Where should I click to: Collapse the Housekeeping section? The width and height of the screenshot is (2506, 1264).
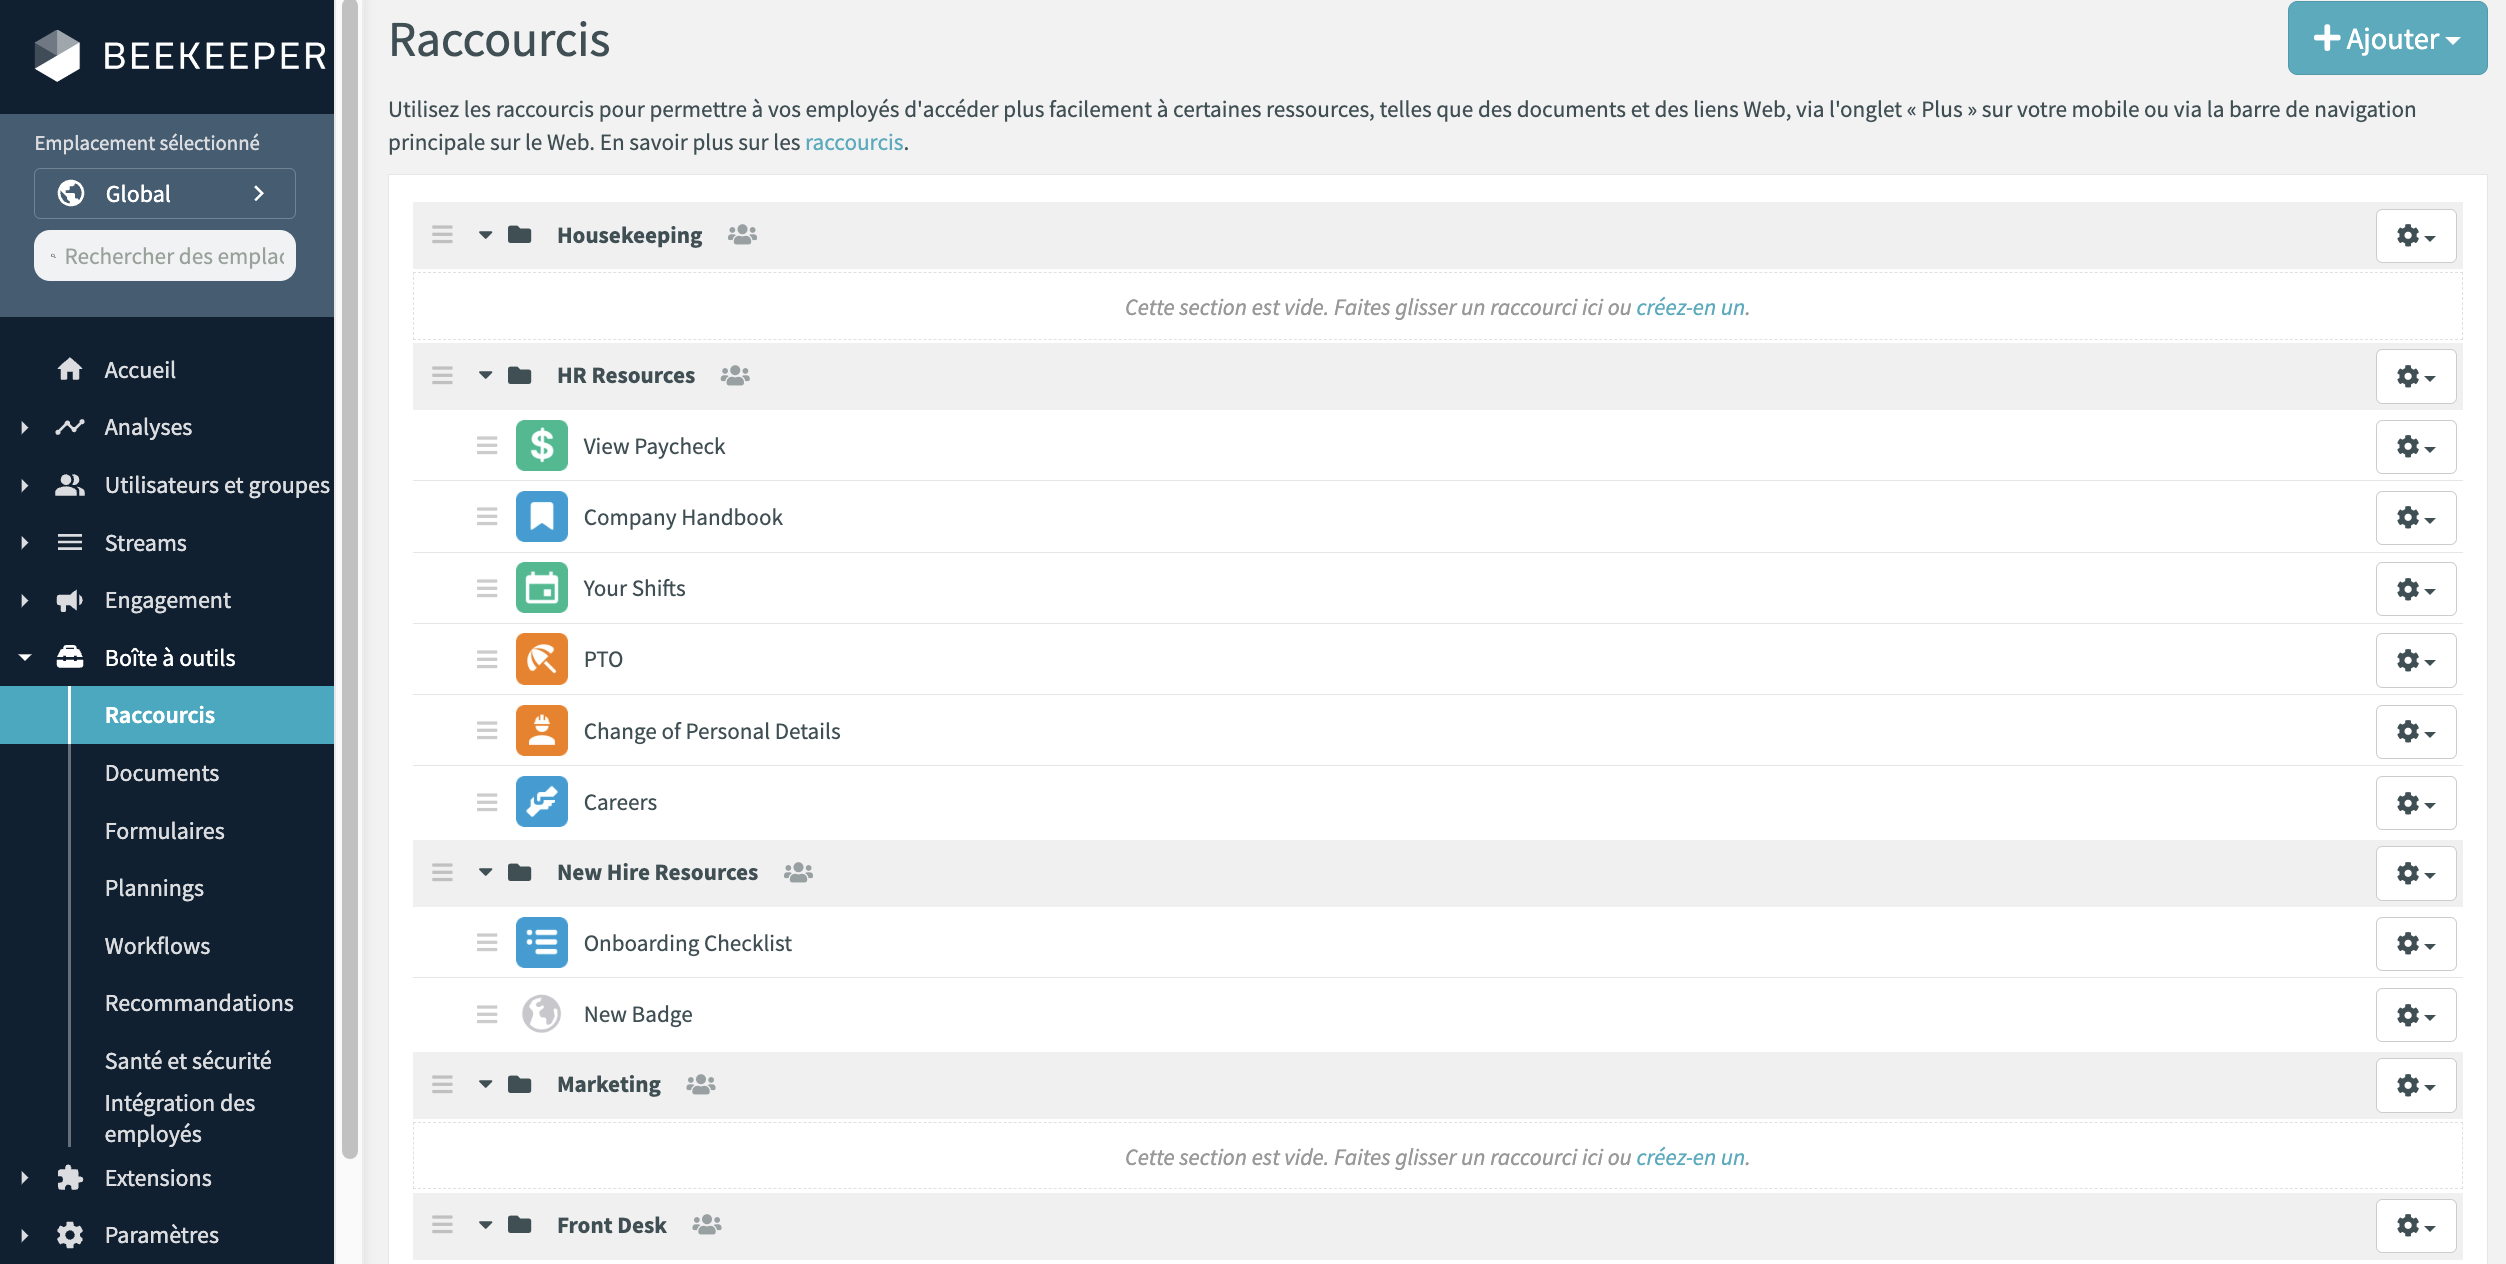485,235
